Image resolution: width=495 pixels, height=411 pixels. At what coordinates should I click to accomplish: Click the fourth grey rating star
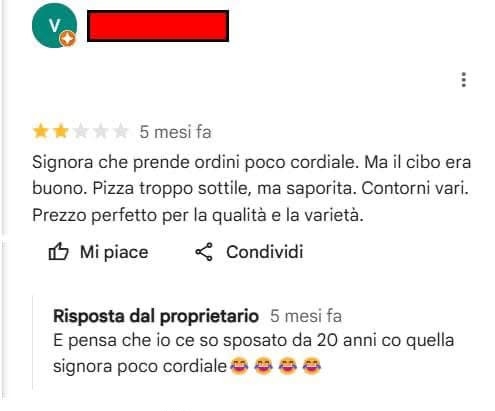click(x=101, y=131)
